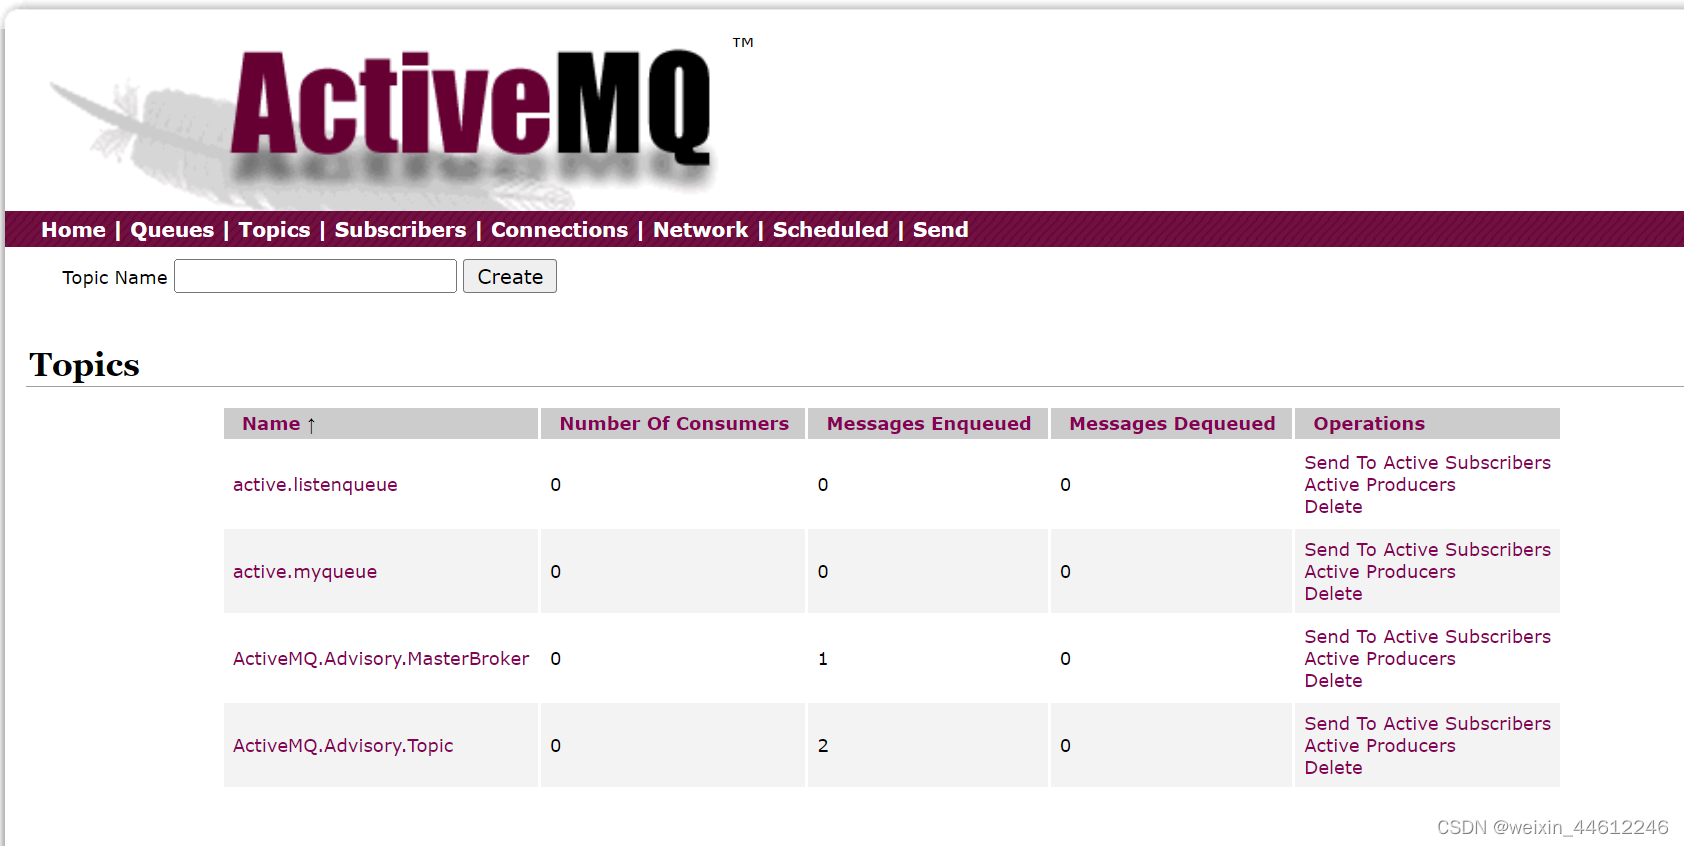This screenshot has height=846, width=1684.
Task: Open ActiveMQ.Advisory.Topic topic link
Action: [343, 746]
